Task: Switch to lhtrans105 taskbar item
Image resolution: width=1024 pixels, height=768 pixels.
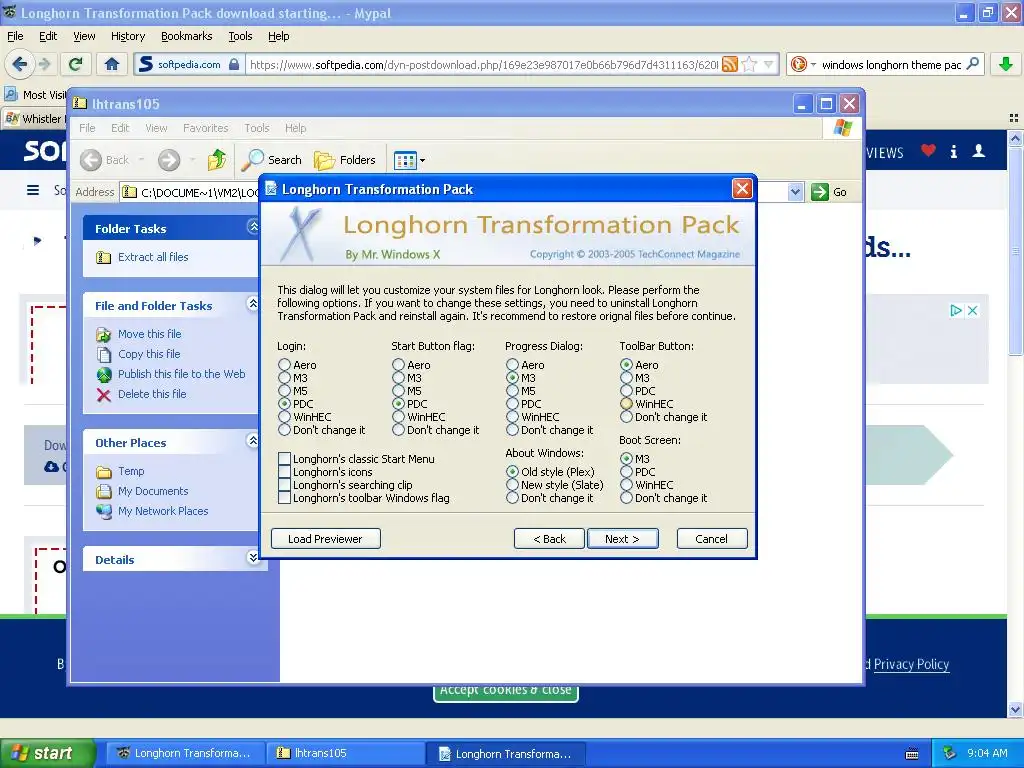Action: (345, 753)
